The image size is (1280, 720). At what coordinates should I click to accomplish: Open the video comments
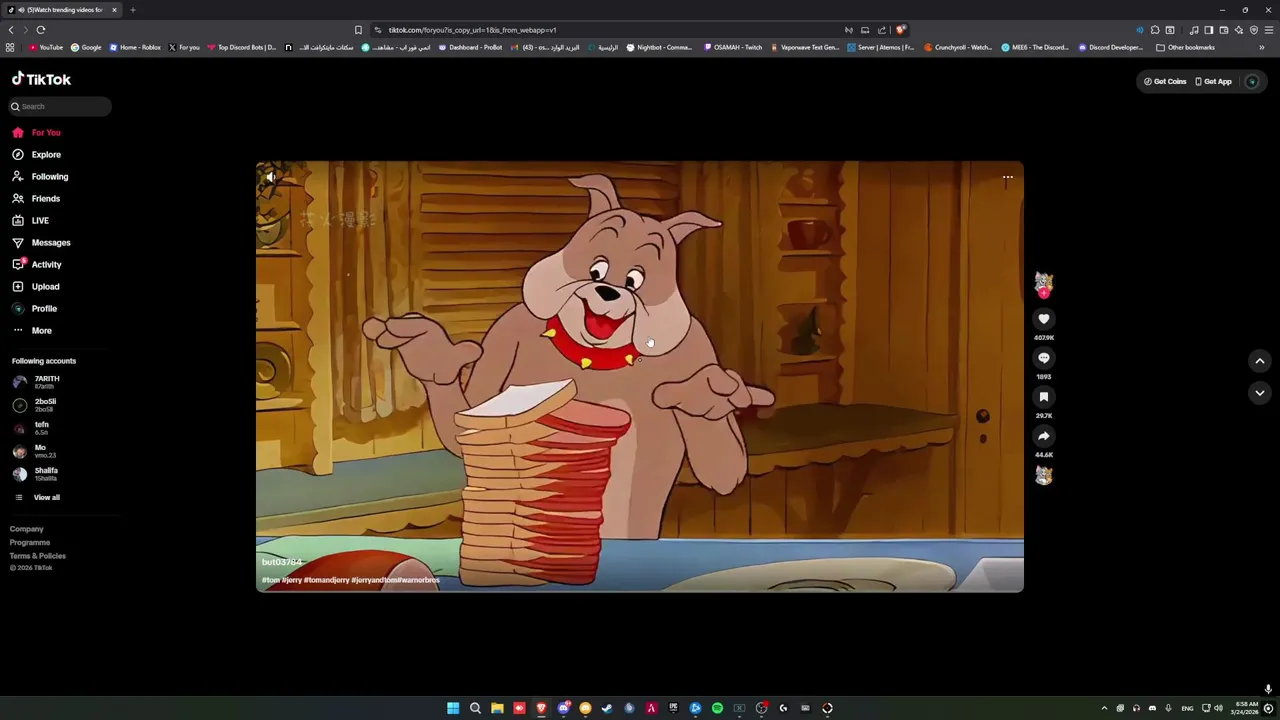point(1043,358)
